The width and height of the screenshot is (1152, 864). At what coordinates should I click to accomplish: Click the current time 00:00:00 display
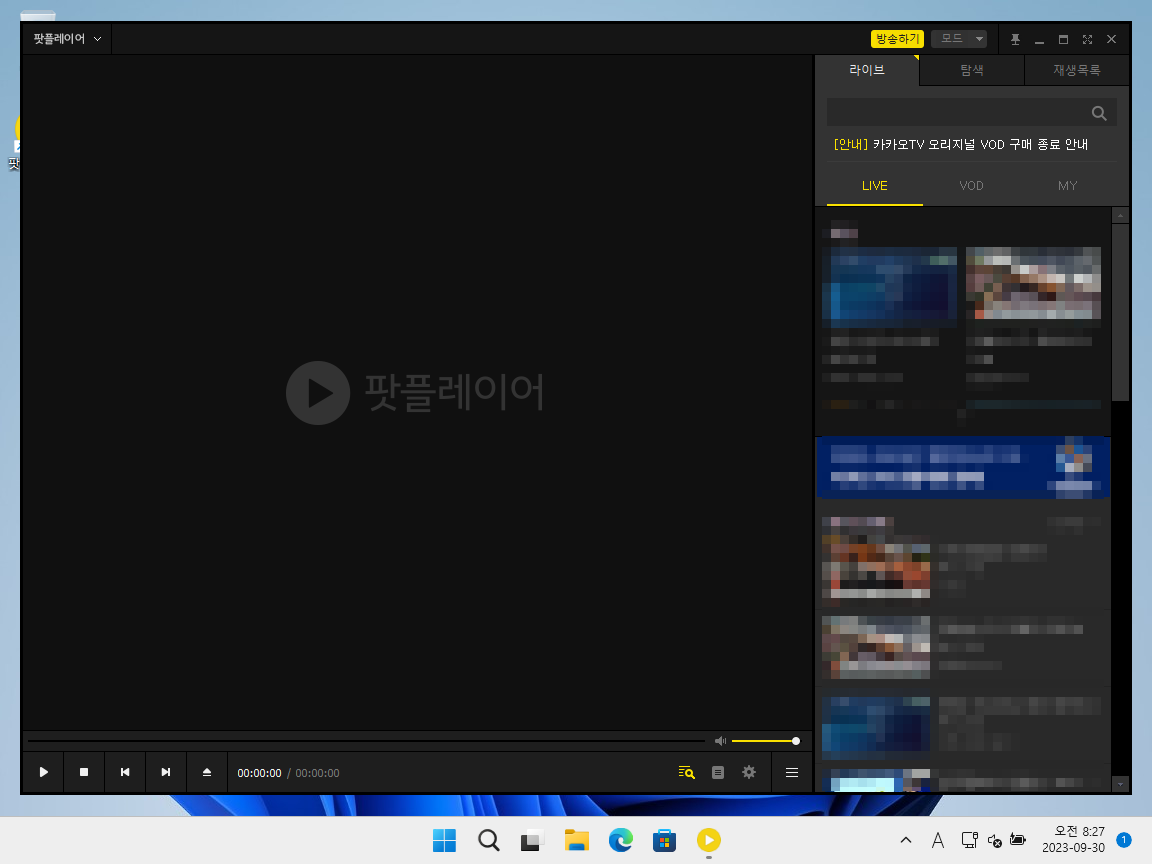pyautogui.click(x=259, y=773)
